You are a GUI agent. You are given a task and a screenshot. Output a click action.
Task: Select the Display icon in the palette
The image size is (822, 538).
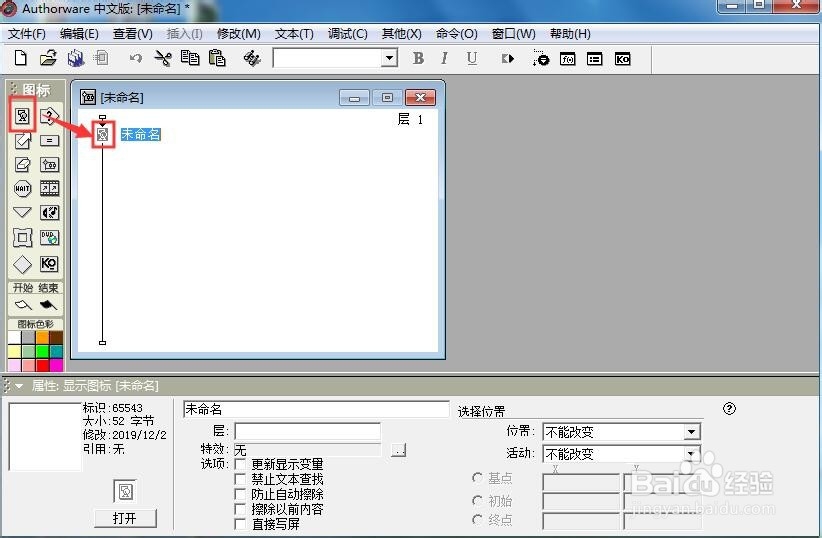[x=23, y=115]
